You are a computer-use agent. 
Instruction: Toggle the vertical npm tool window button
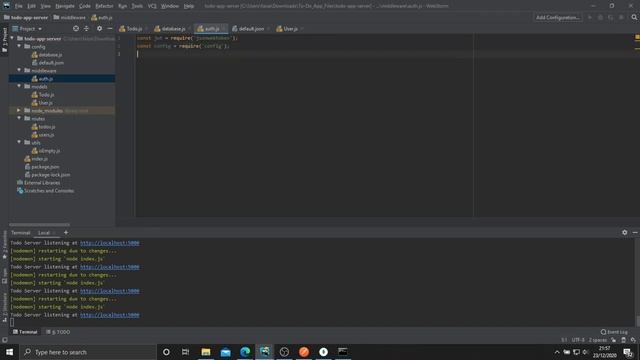pos(4,276)
